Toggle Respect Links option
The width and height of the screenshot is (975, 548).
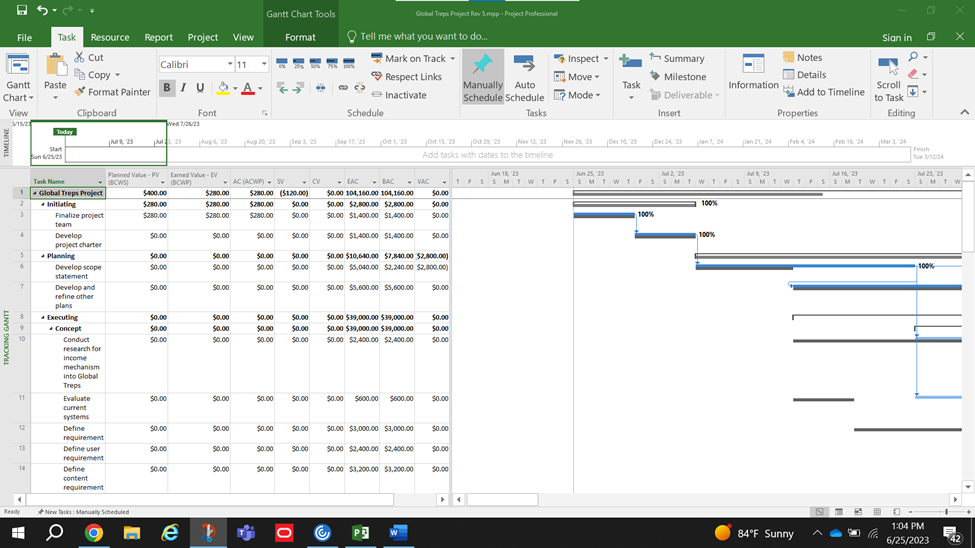coord(406,77)
